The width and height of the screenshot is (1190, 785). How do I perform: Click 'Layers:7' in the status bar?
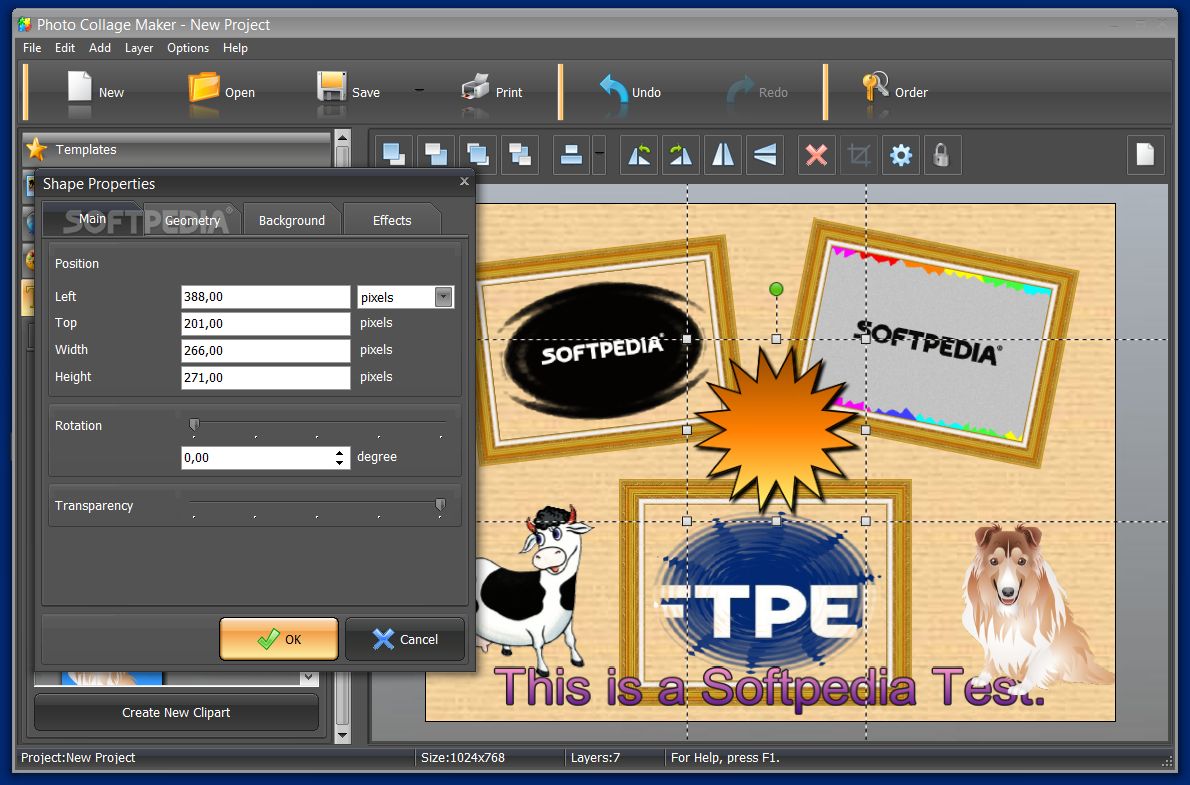(x=595, y=758)
